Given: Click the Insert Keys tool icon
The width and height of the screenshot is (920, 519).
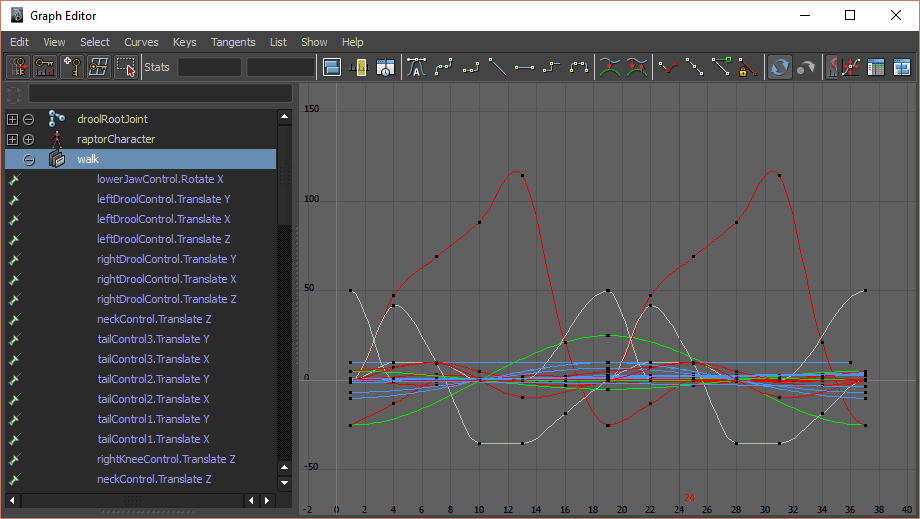Looking at the screenshot, I should click(45, 67).
